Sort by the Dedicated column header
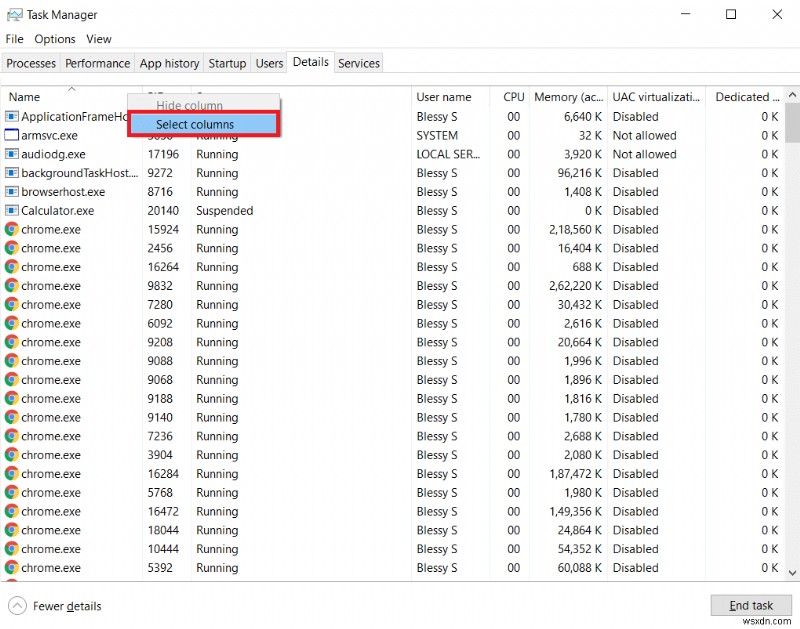 point(746,97)
